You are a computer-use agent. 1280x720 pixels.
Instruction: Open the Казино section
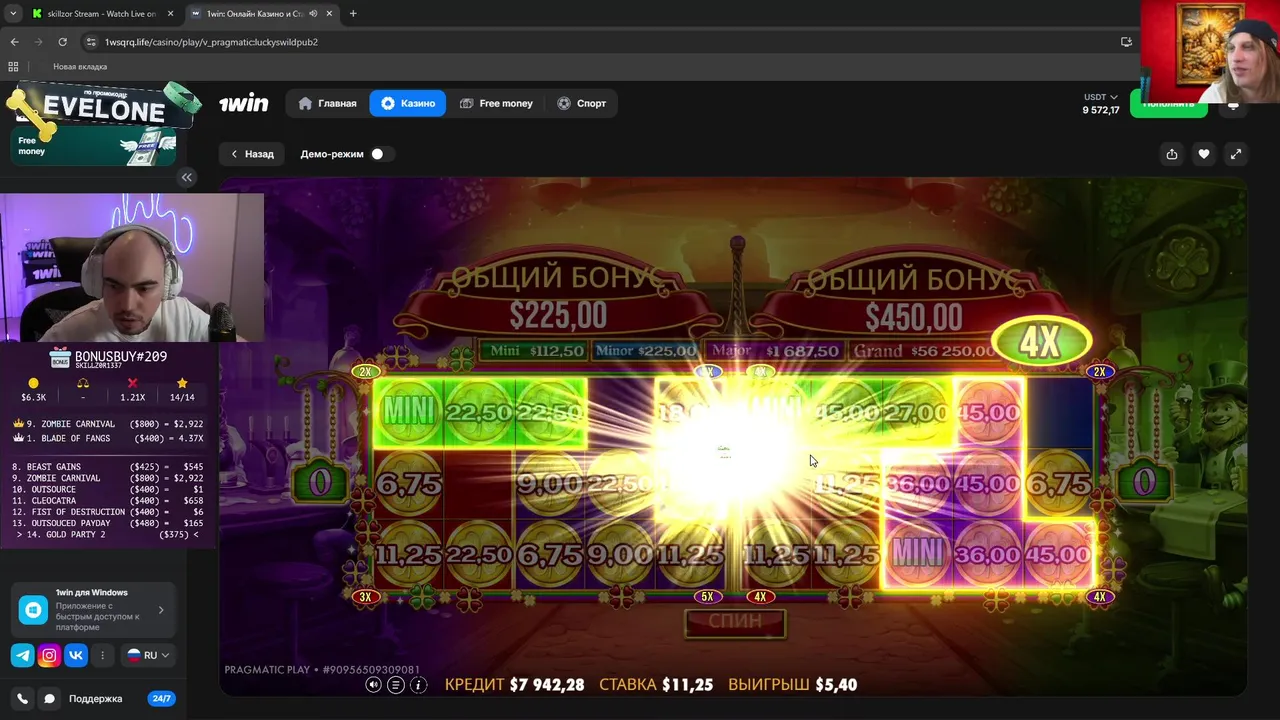point(408,103)
